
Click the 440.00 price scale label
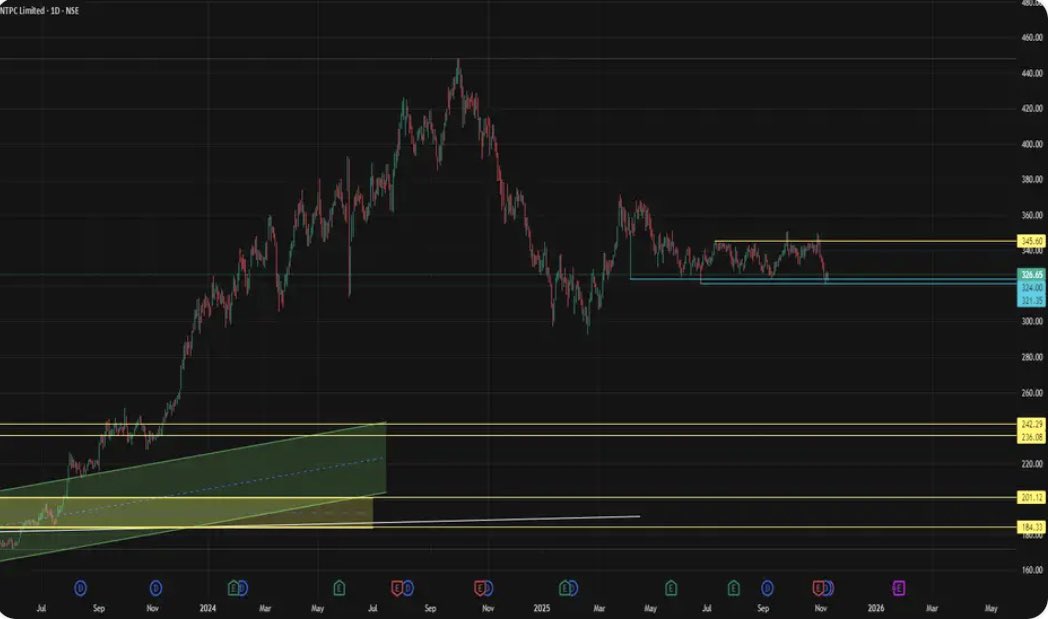[1032, 74]
